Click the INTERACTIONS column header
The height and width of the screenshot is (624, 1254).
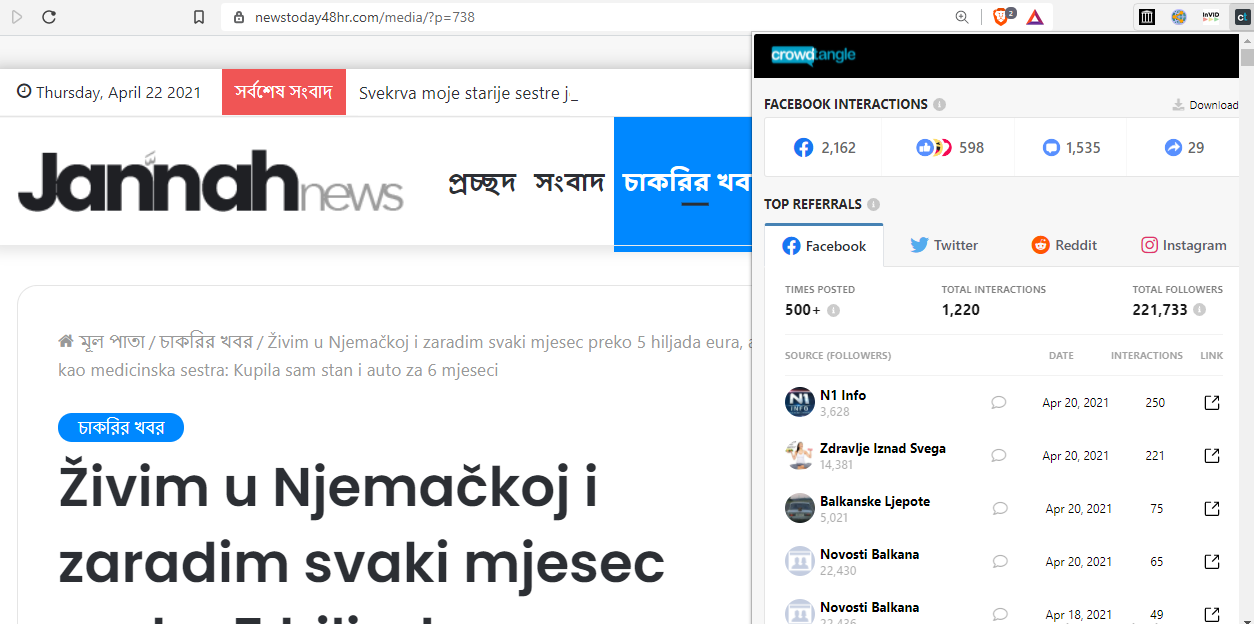(x=1147, y=356)
